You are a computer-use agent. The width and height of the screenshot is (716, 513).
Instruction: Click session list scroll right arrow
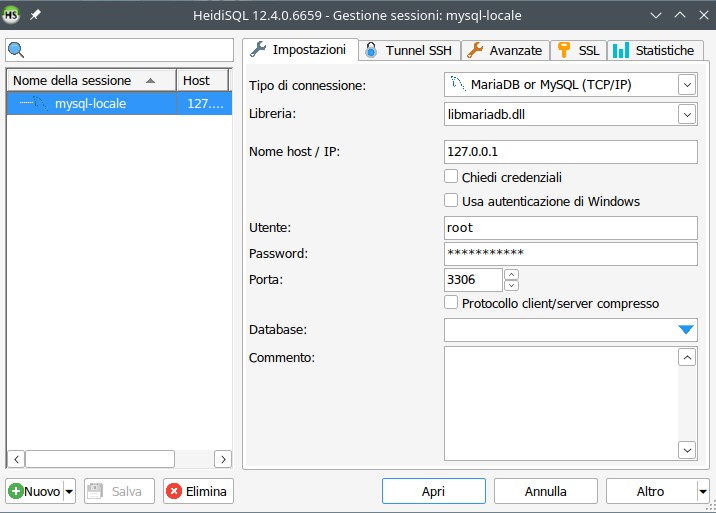click(223, 459)
